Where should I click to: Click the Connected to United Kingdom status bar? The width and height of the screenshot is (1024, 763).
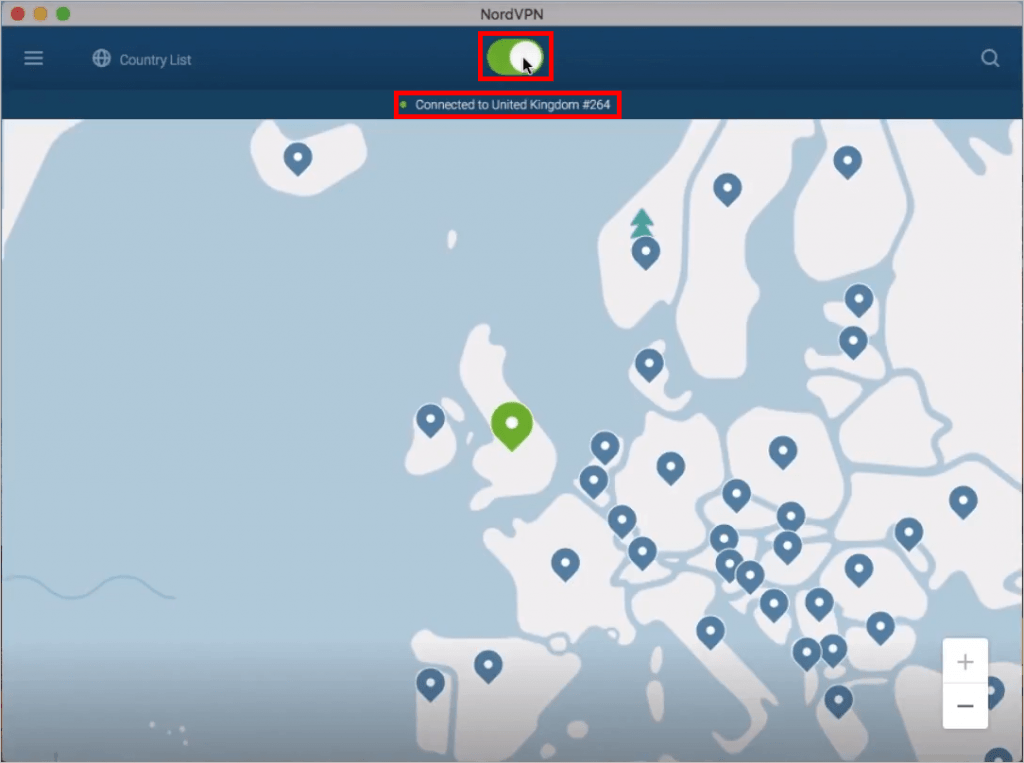pos(506,104)
